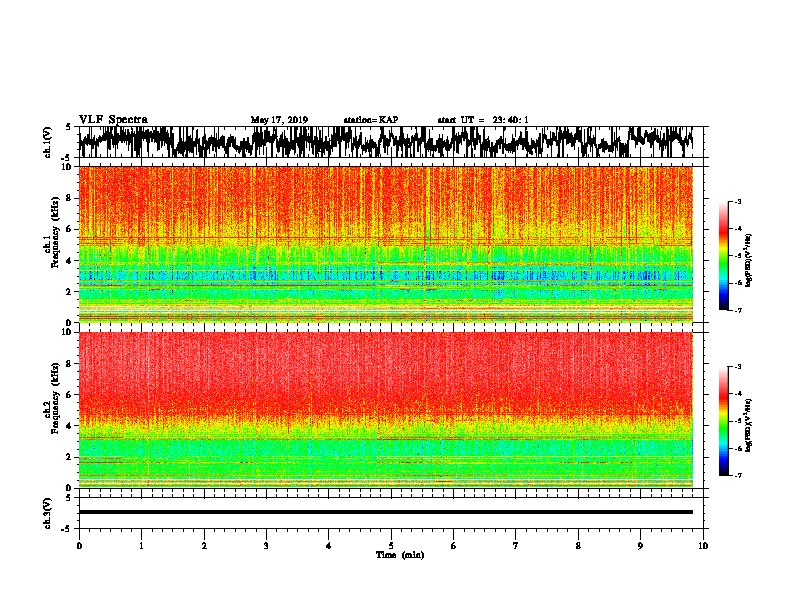Viewport: 792px width, 612px height.
Task: Click the time axis tick label "1"
Action: click(x=141, y=546)
